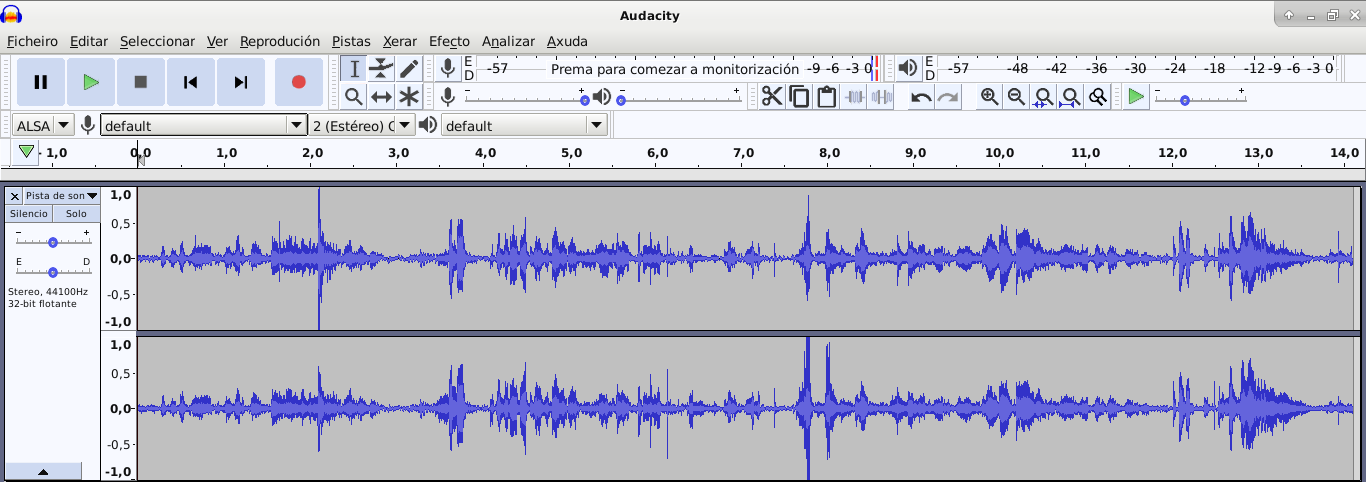Viewport: 1366px width, 482px height.
Task: Select the Draw (pencil) tool
Action: (409, 69)
